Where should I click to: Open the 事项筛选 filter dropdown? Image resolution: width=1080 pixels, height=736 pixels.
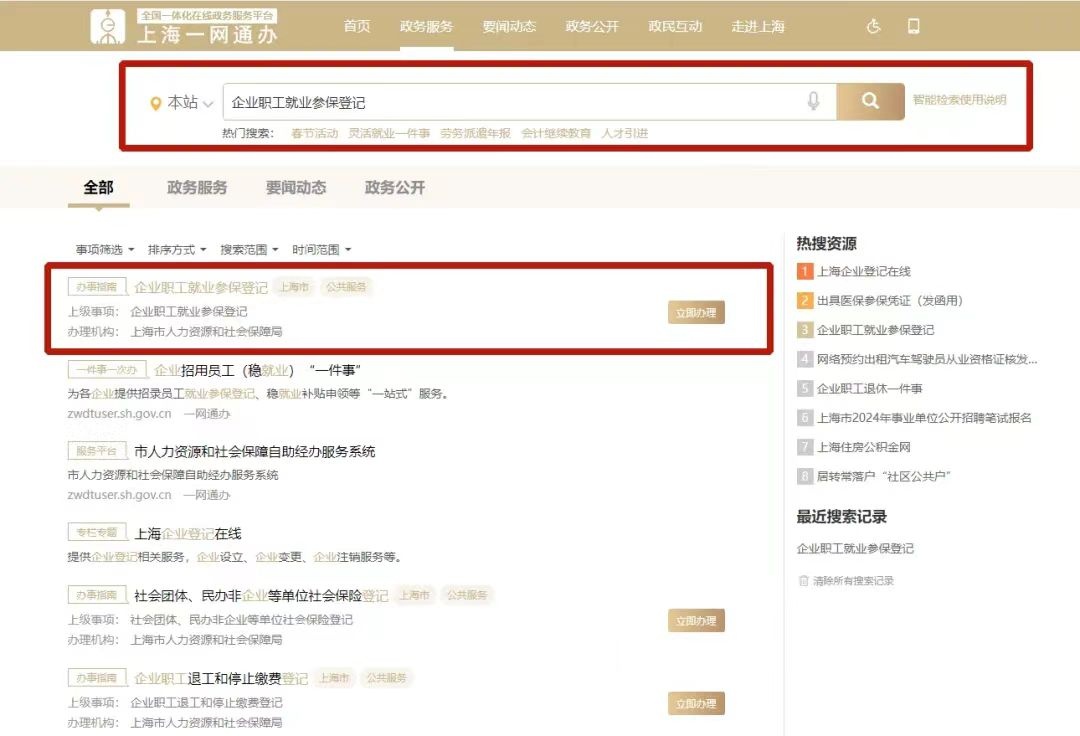[x=104, y=250]
